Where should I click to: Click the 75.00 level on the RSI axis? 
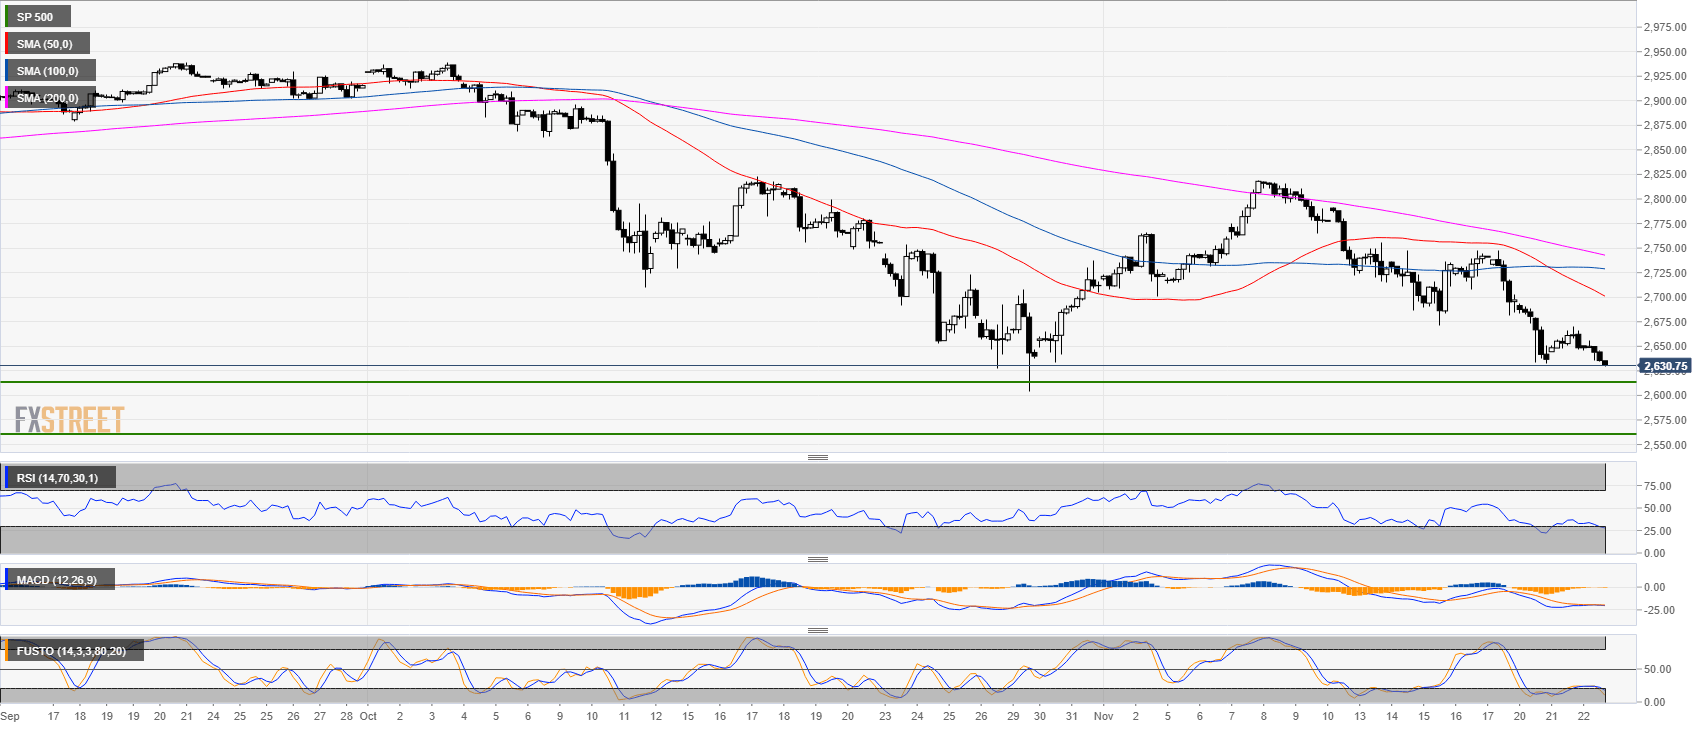(1657, 486)
